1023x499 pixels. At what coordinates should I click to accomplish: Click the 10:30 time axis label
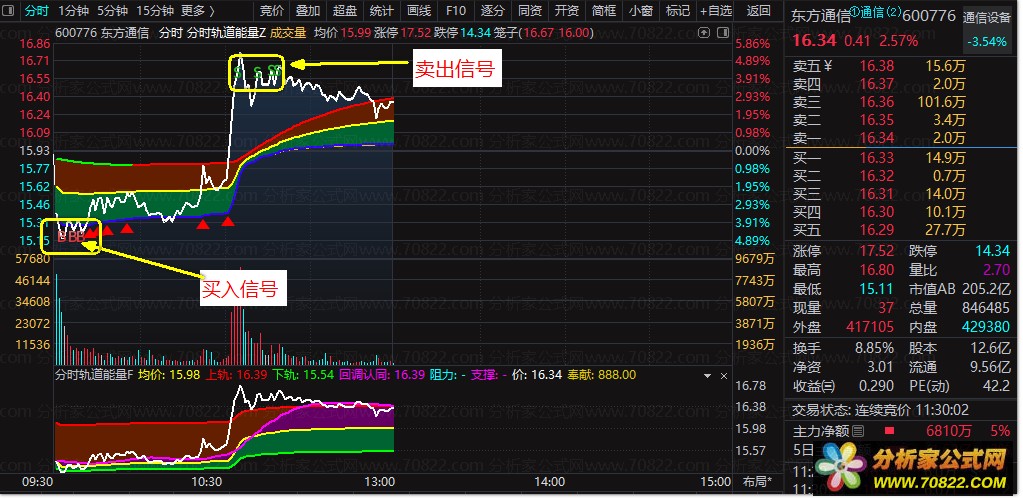point(206,482)
